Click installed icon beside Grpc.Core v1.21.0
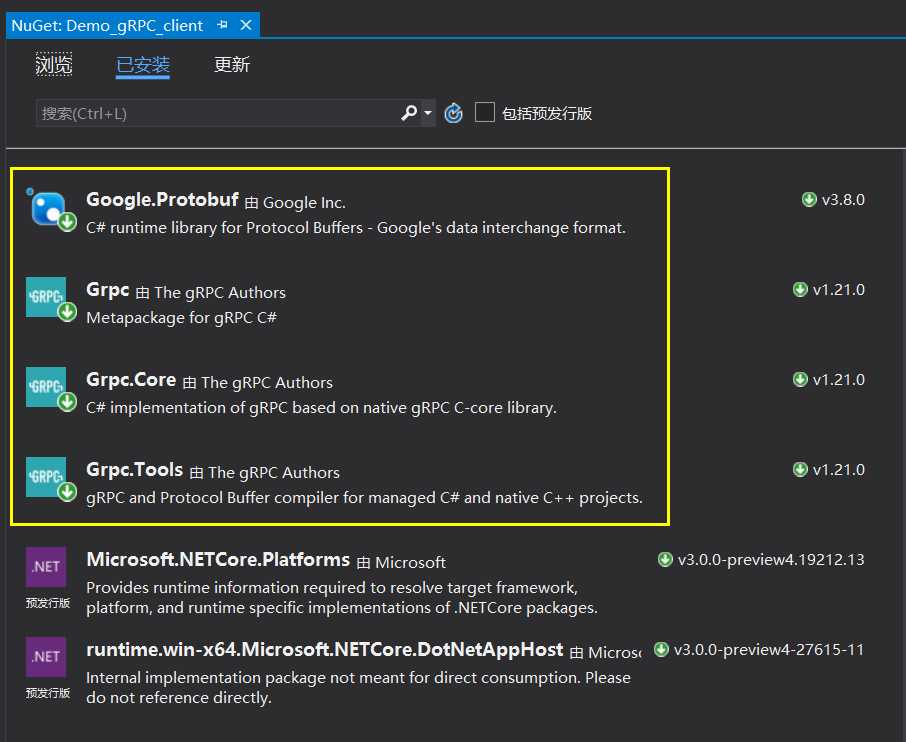Image resolution: width=906 pixels, height=742 pixels. [x=800, y=379]
